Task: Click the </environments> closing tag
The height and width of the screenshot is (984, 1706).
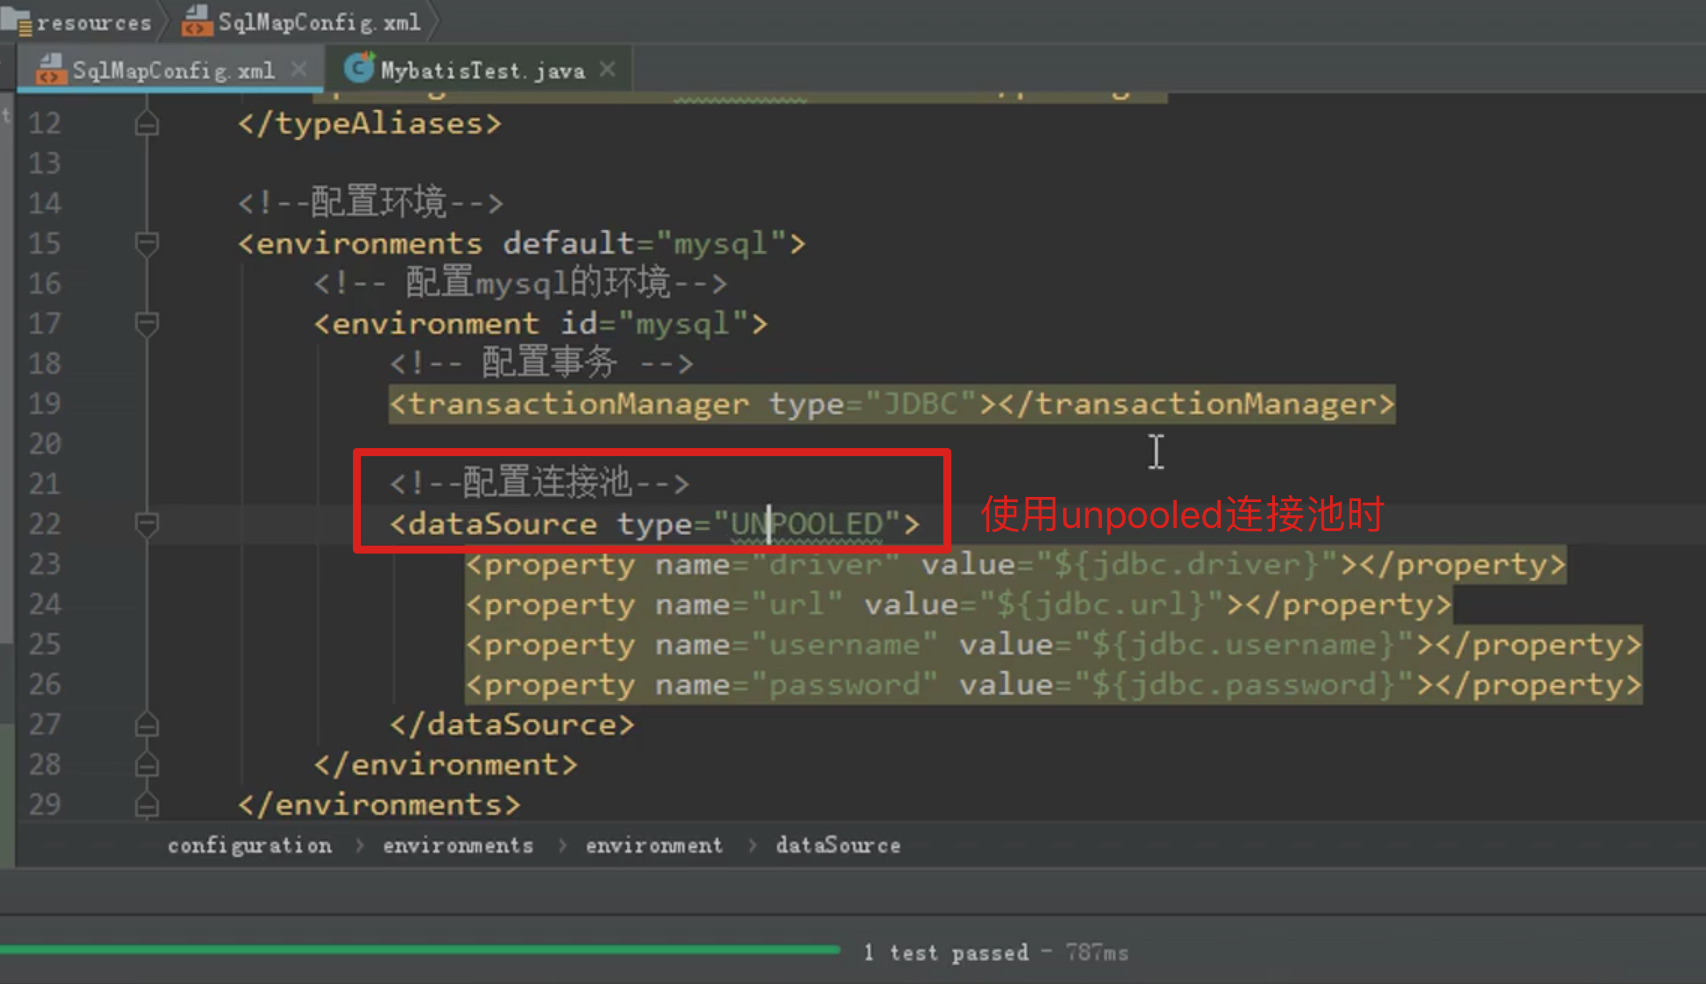Action: point(379,804)
